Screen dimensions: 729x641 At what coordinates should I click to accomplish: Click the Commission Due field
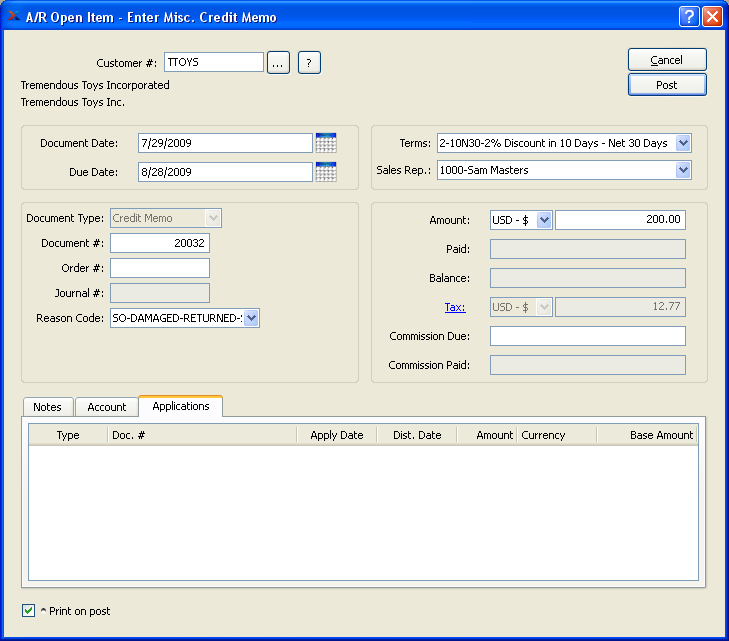click(x=587, y=336)
